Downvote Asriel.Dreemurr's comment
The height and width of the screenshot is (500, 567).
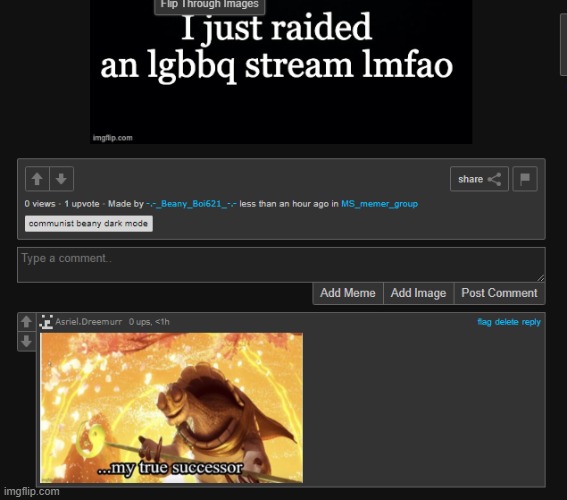pos(26,341)
